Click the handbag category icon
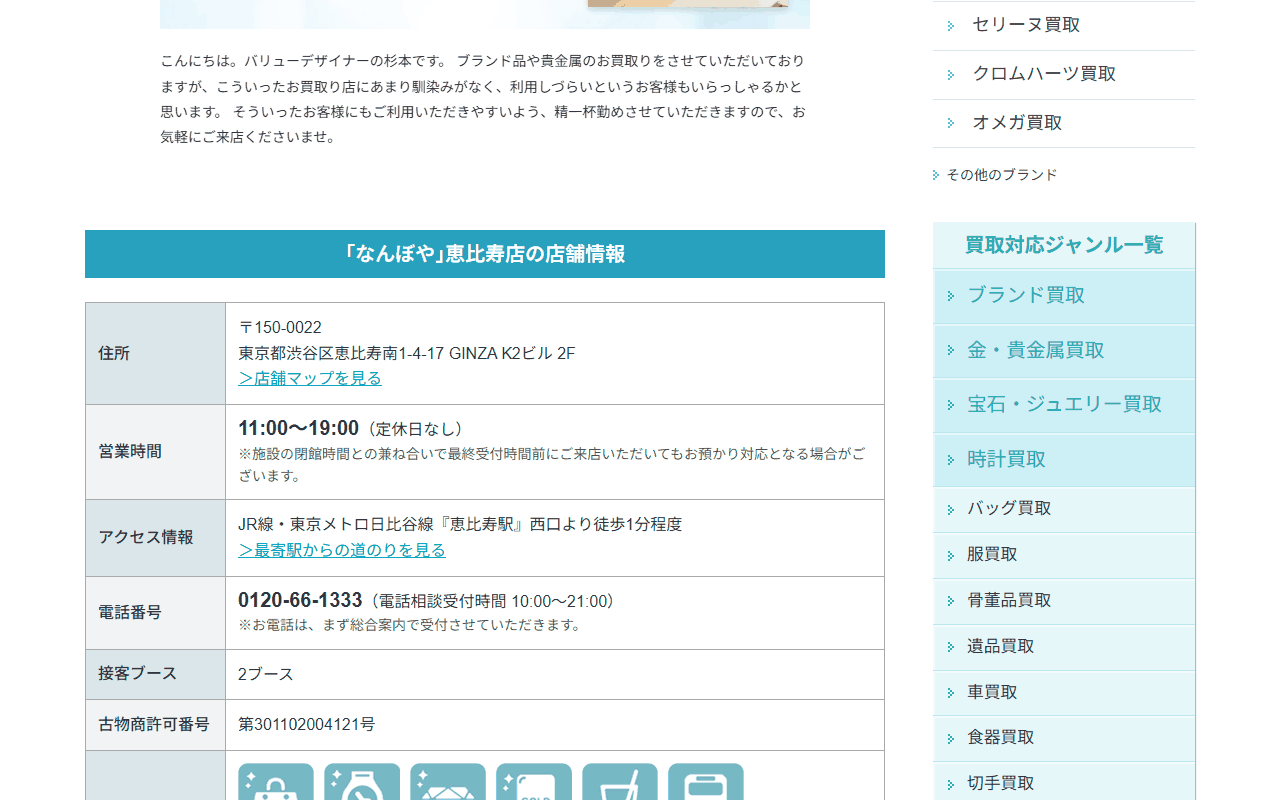The width and height of the screenshot is (1280, 800). 276,782
